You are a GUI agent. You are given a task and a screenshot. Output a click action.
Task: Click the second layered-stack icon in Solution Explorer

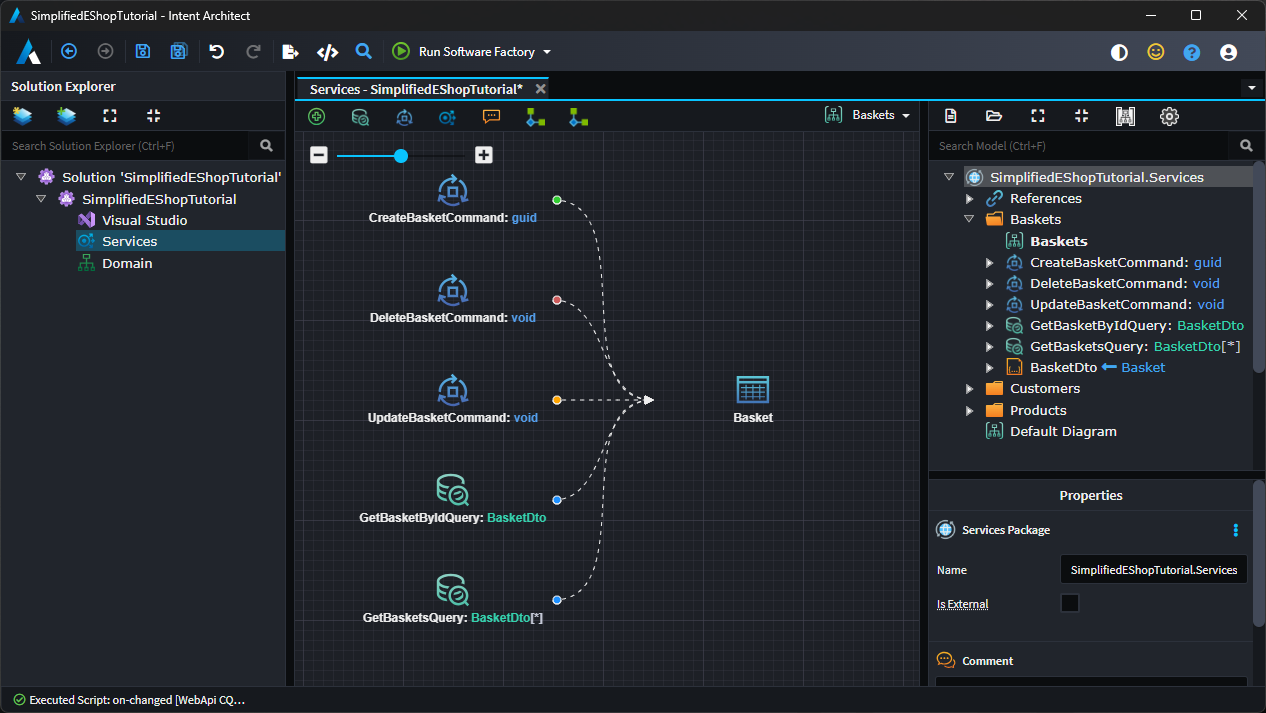pyautogui.click(x=66, y=116)
